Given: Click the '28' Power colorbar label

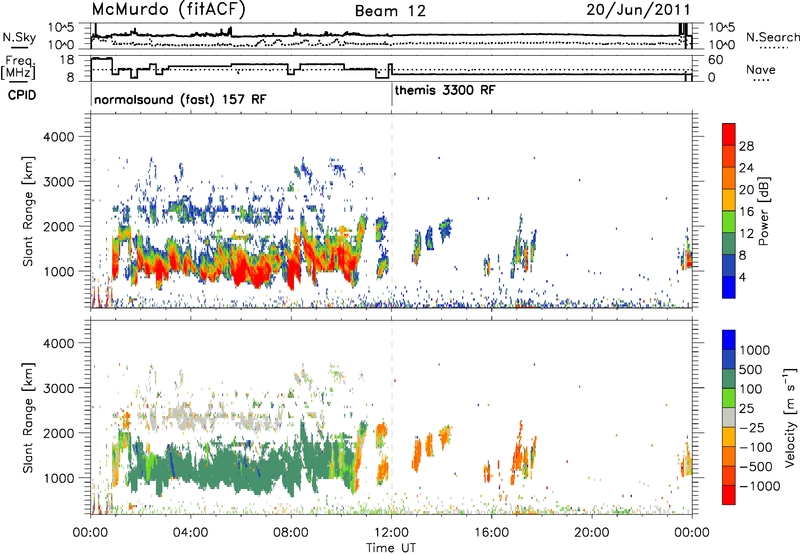Looking at the screenshot, I should coord(746,146).
